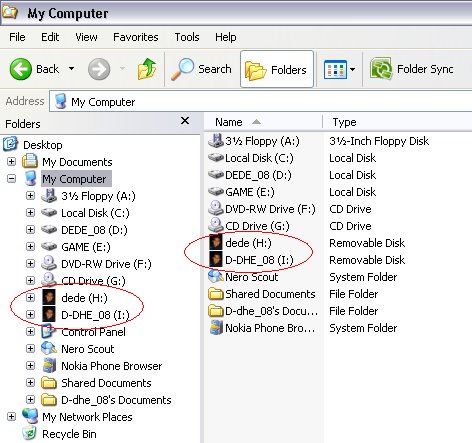Image resolution: width=472 pixels, height=443 pixels.
Task: Expand DVD-RW Drive (F:) tree node
Action: pyautogui.click(x=30, y=264)
